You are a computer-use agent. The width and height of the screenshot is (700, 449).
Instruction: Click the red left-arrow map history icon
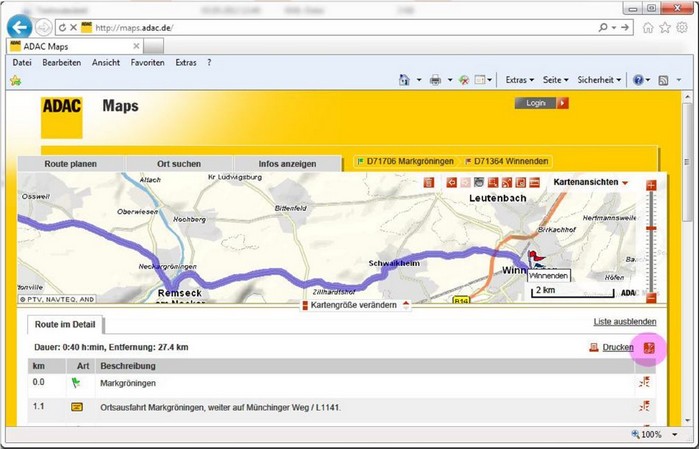point(452,182)
